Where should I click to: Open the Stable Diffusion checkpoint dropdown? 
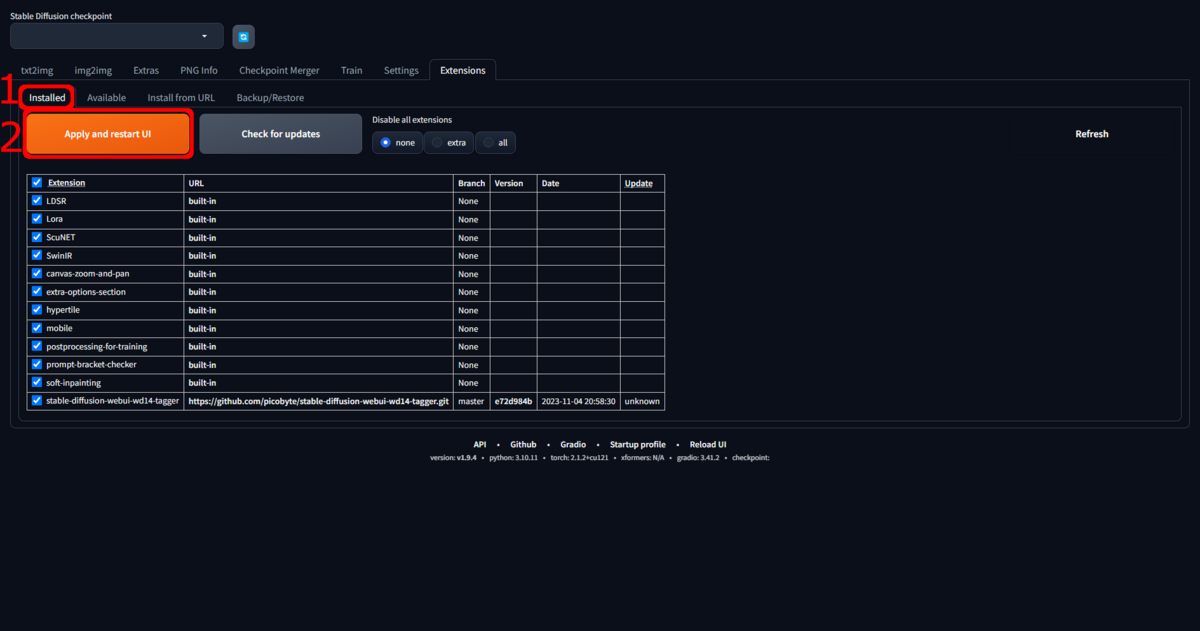point(117,36)
